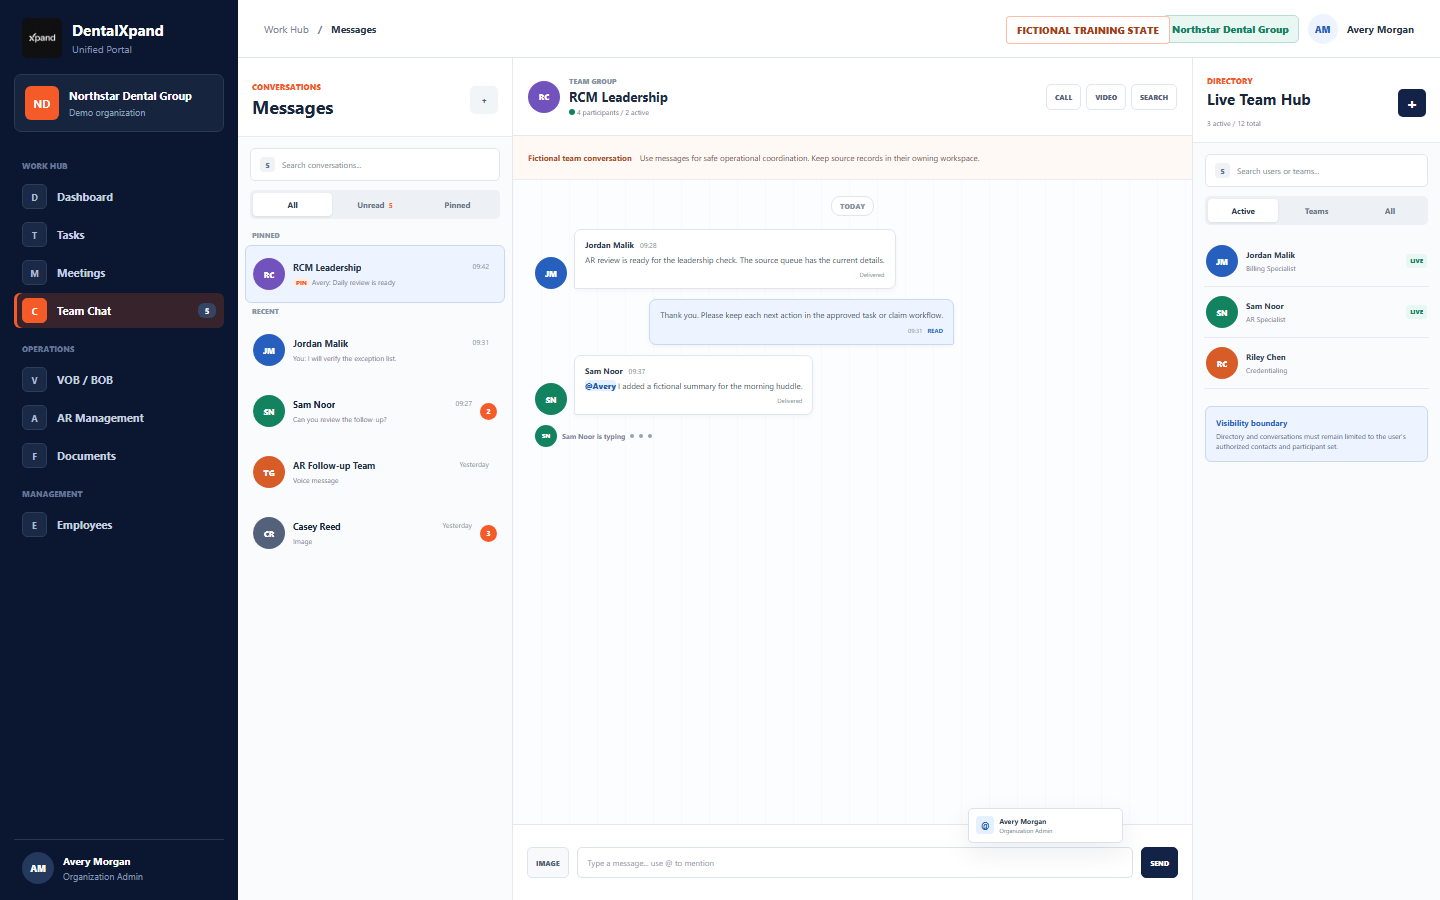Click the Employees E icon
Image resolution: width=1440 pixels, height=900 pixels.
pos(34,525)
